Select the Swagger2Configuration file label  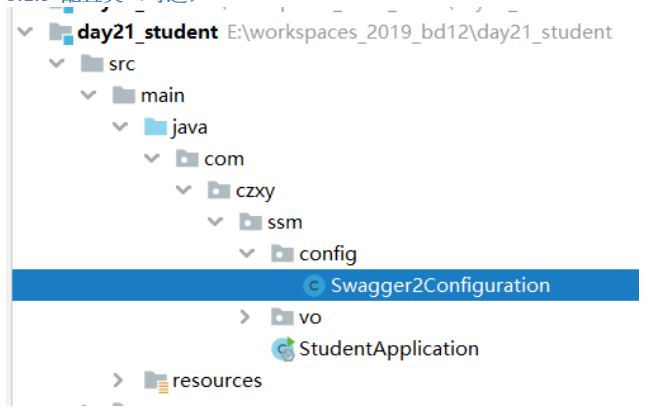[x=440, y=285]
